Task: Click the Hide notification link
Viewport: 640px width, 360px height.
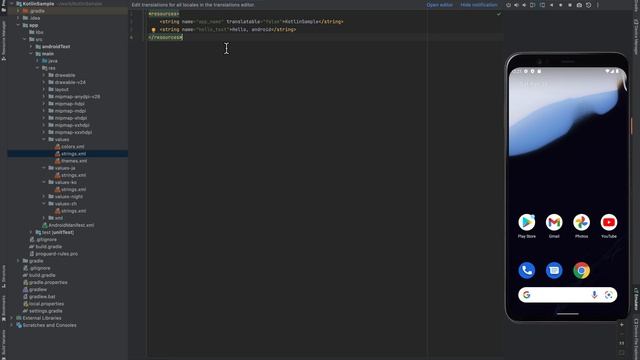Action: pyautogui.click(x=479, y=5)
